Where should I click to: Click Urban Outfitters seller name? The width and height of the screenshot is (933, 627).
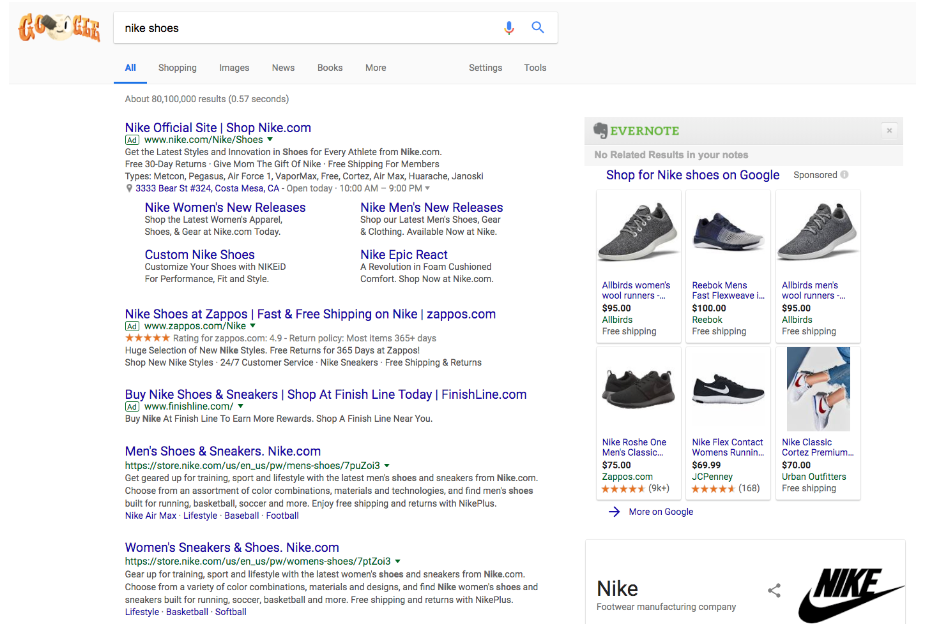(x=813, y=477)
